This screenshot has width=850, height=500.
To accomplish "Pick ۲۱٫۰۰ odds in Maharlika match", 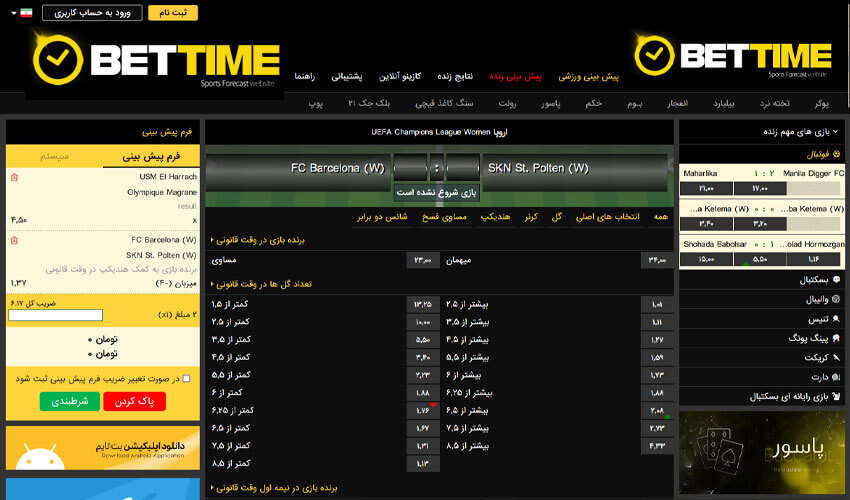I will click(x=706, y=188).
